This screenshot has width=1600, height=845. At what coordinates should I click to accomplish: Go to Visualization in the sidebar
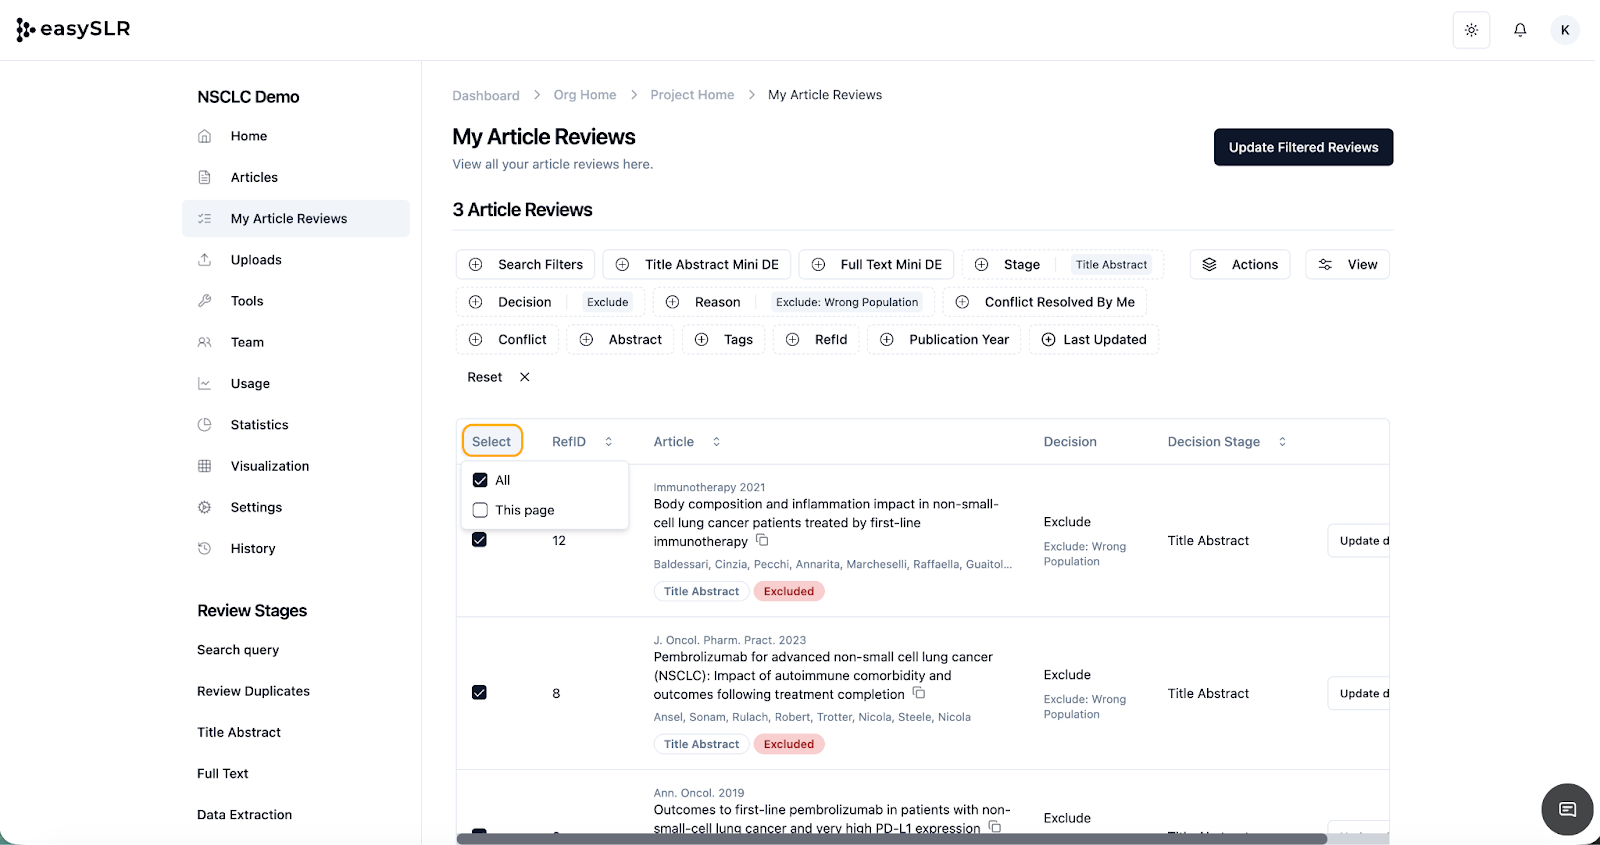tap(269, 466)
